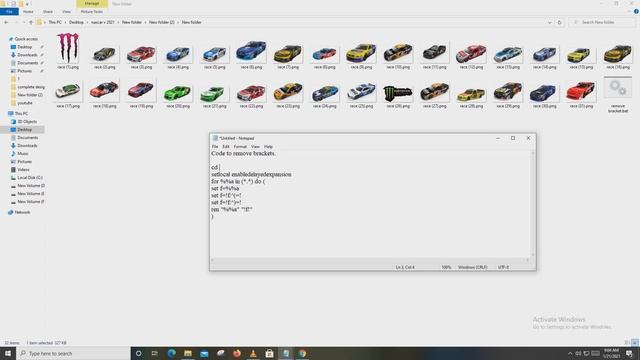
Task: Select the remove bracket.bat file icon
Action: pos(618,88)
